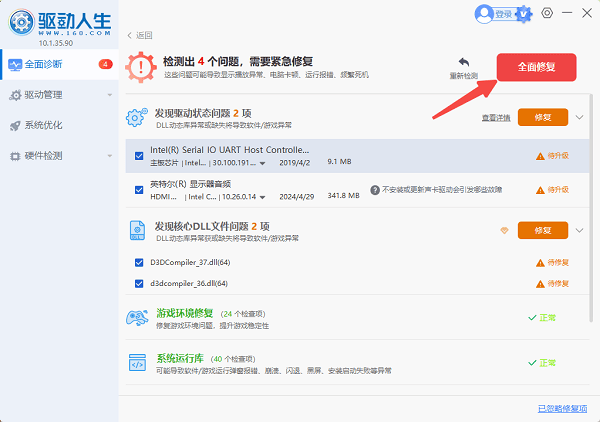
Task: Open the 查看详情 link
Action: click(496, 118)
